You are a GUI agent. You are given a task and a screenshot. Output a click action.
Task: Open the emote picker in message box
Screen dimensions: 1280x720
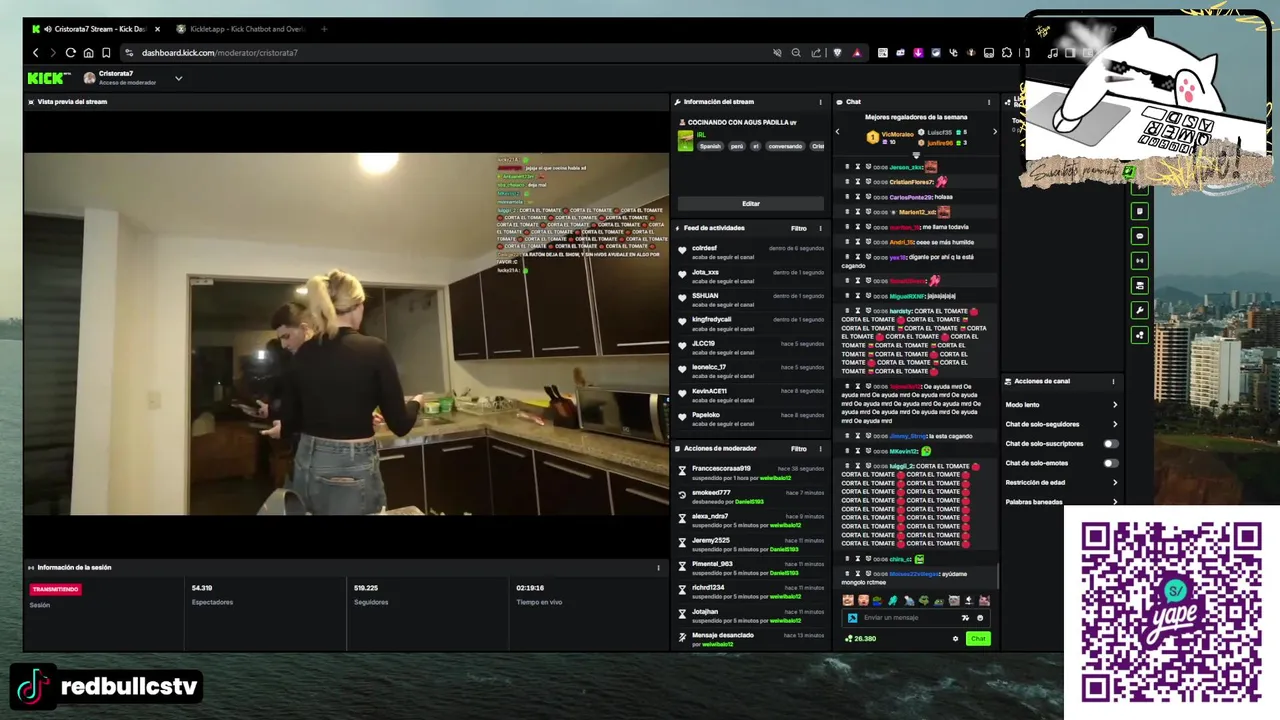(x=980, y=618)
